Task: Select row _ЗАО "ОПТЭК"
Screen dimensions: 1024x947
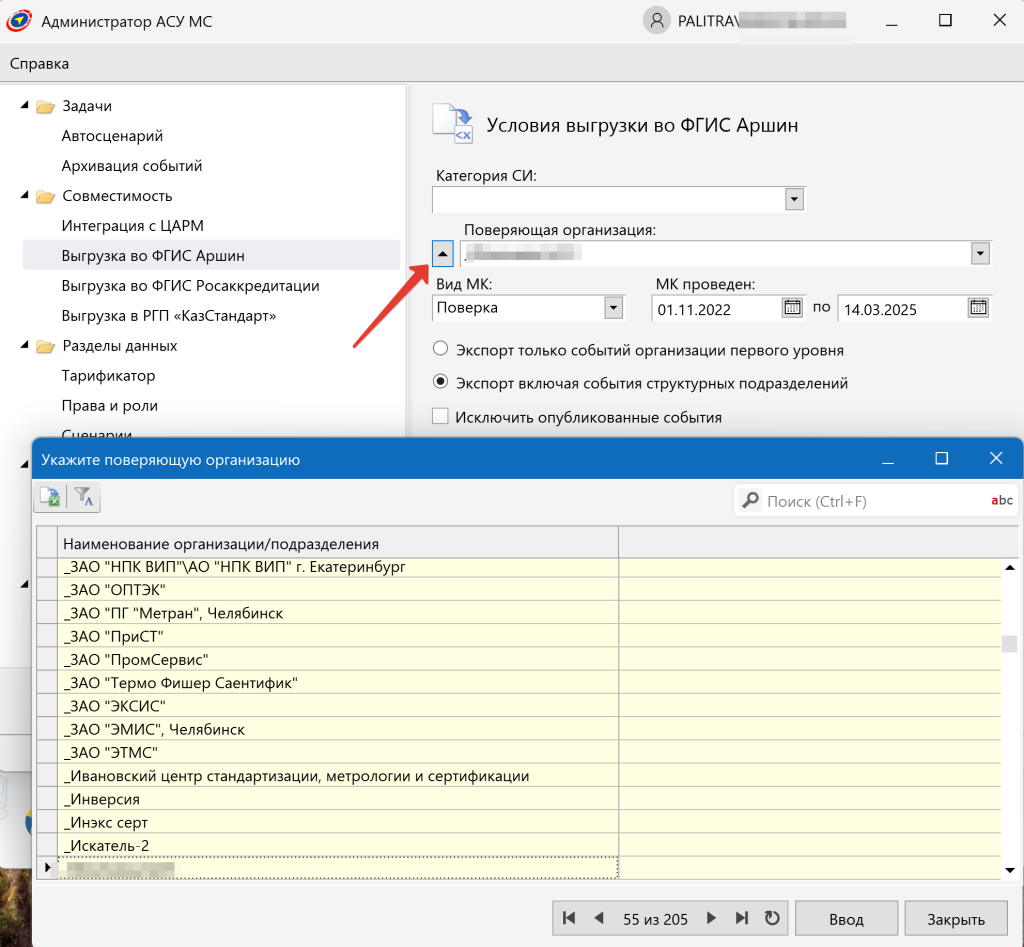Action: tap(338, 590)
